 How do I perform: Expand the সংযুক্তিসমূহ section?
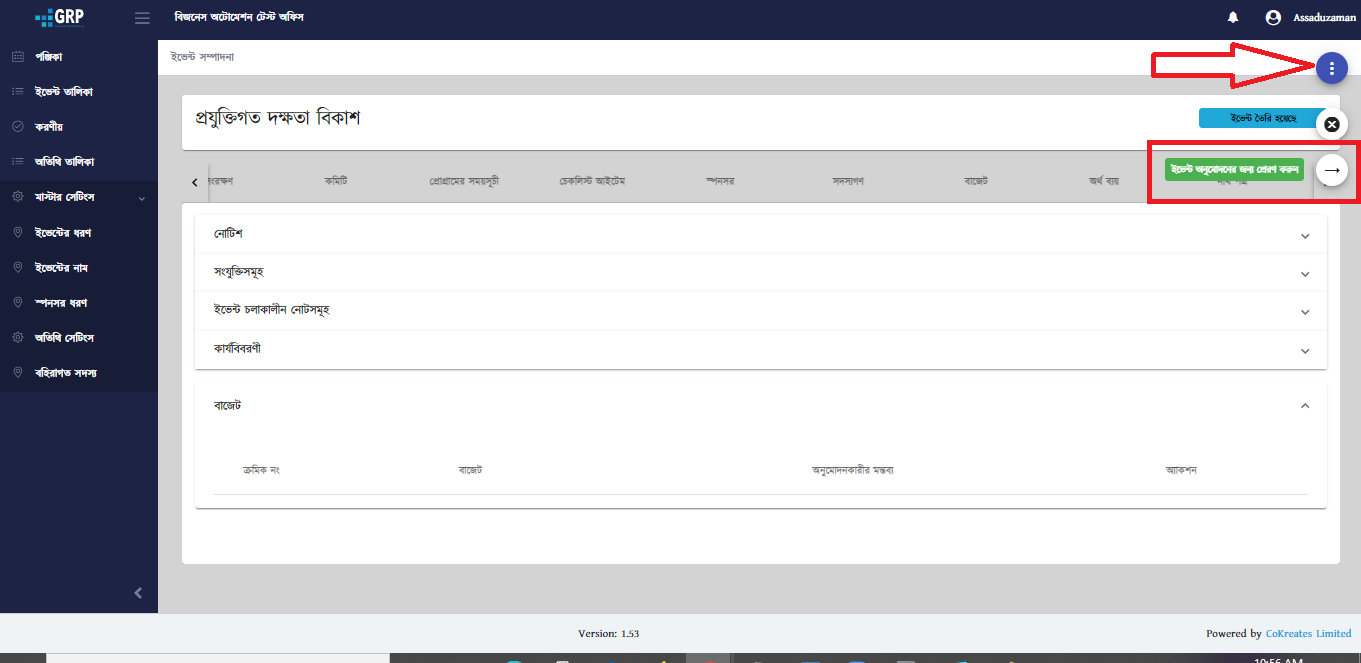[x=761, y=272]
